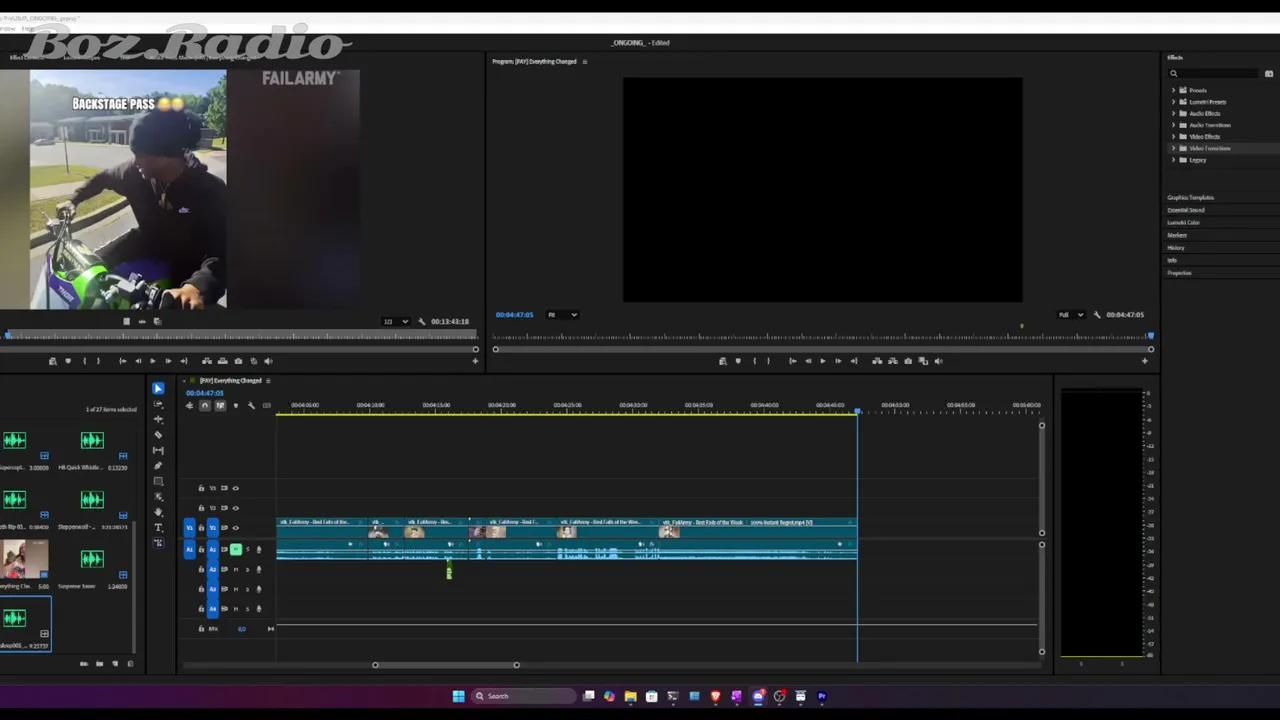Open Source monitor 1/2 resolution dropdown
The height and width of the screenshot is (720, 1280).
[395, 321]
